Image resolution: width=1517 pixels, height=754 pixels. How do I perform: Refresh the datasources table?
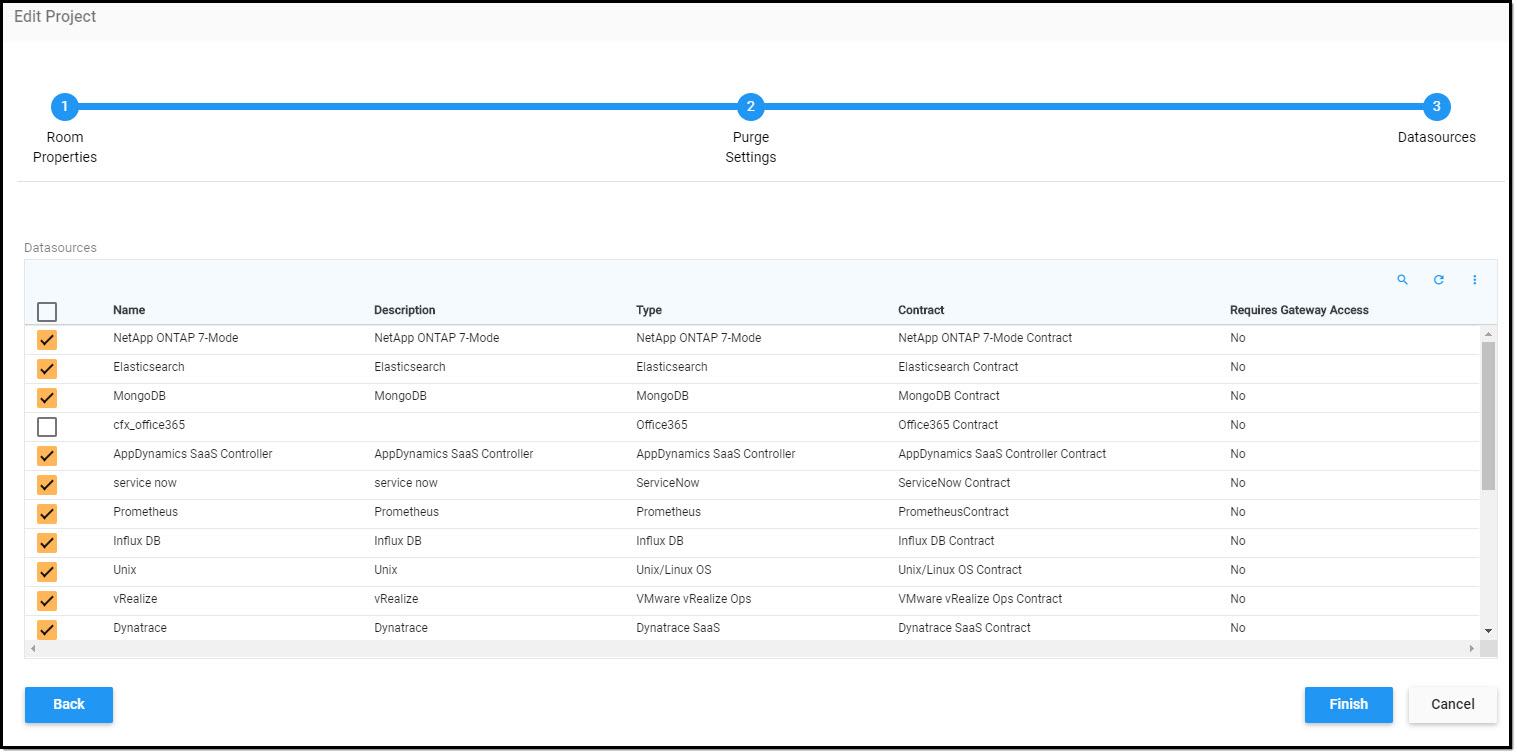(x=1438, y=280)
